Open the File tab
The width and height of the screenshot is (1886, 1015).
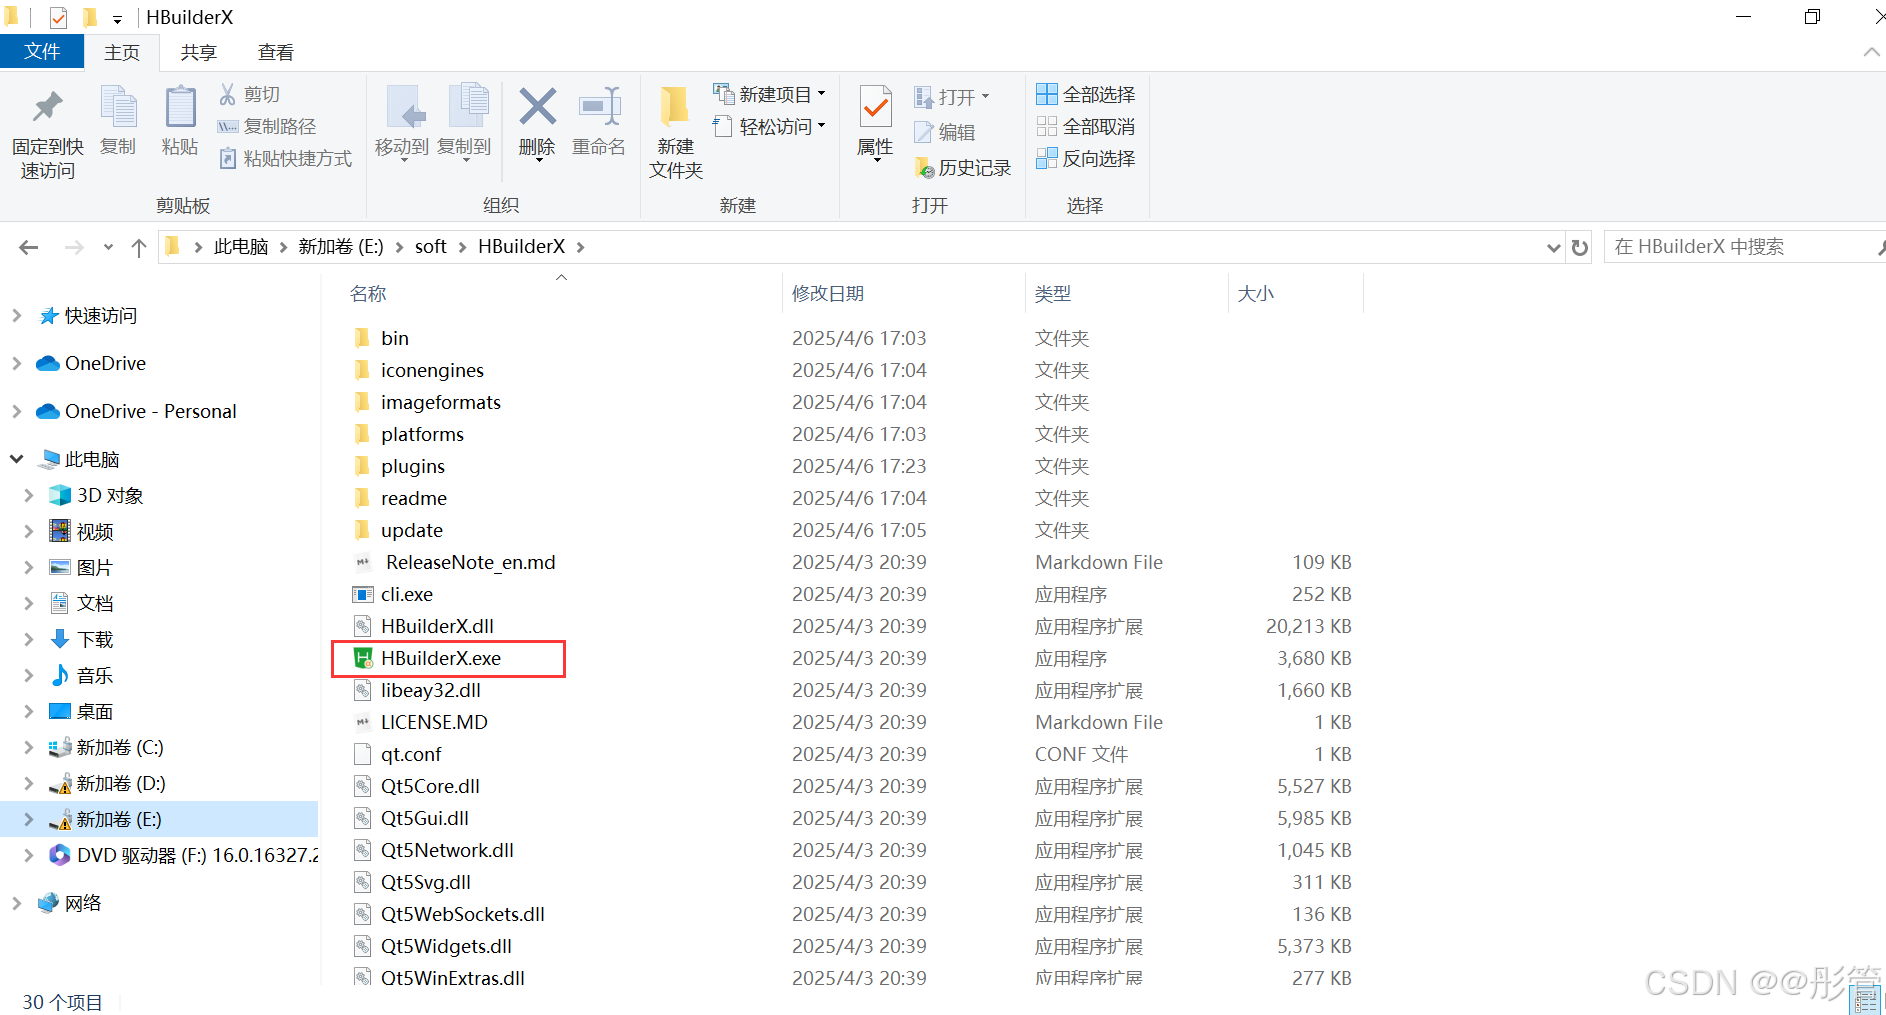pyautogui.click(x=42, y=52)
